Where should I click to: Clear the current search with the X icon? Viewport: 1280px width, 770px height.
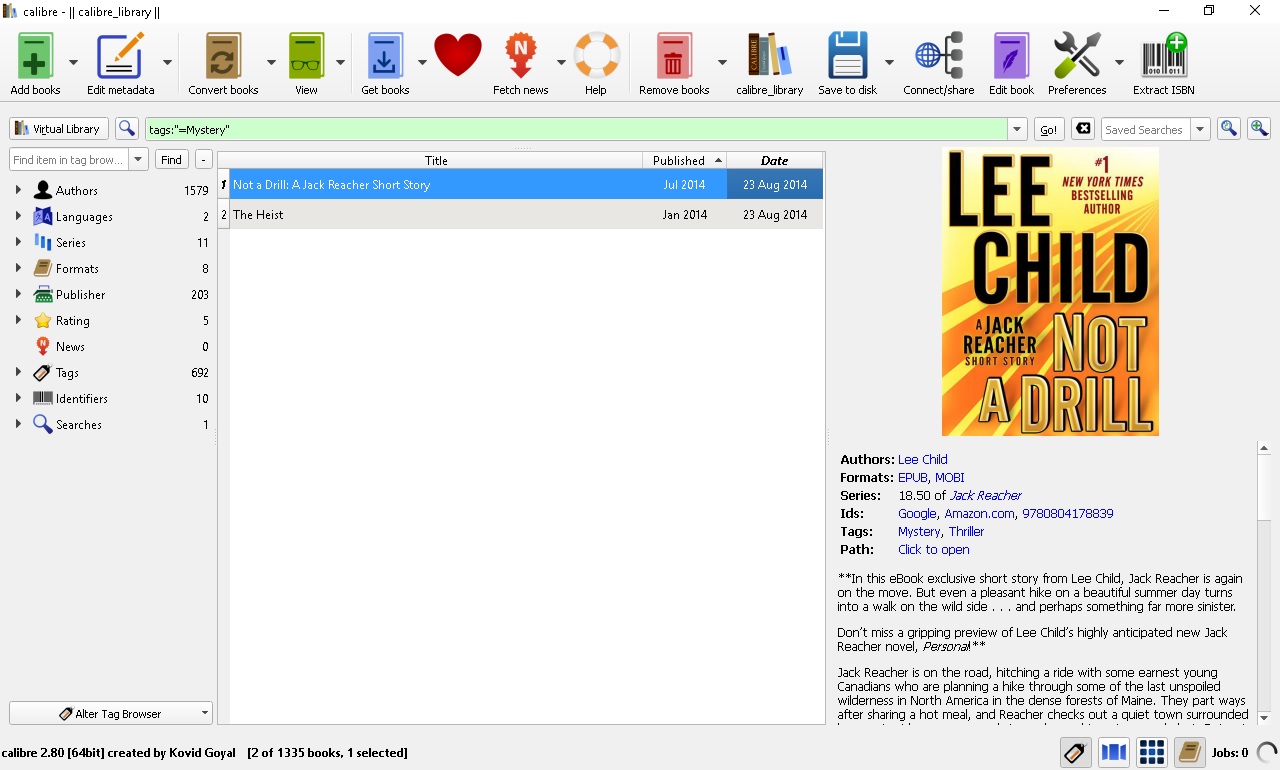(x=1083, y=129)
